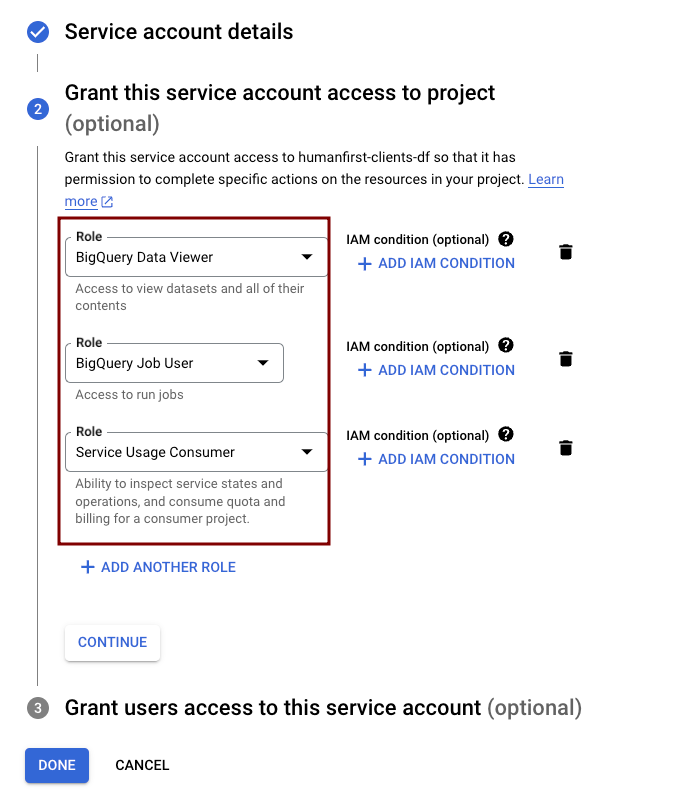Expand Grant users access to this service account
Screen dimensions: 677x801
click(322, 708)
